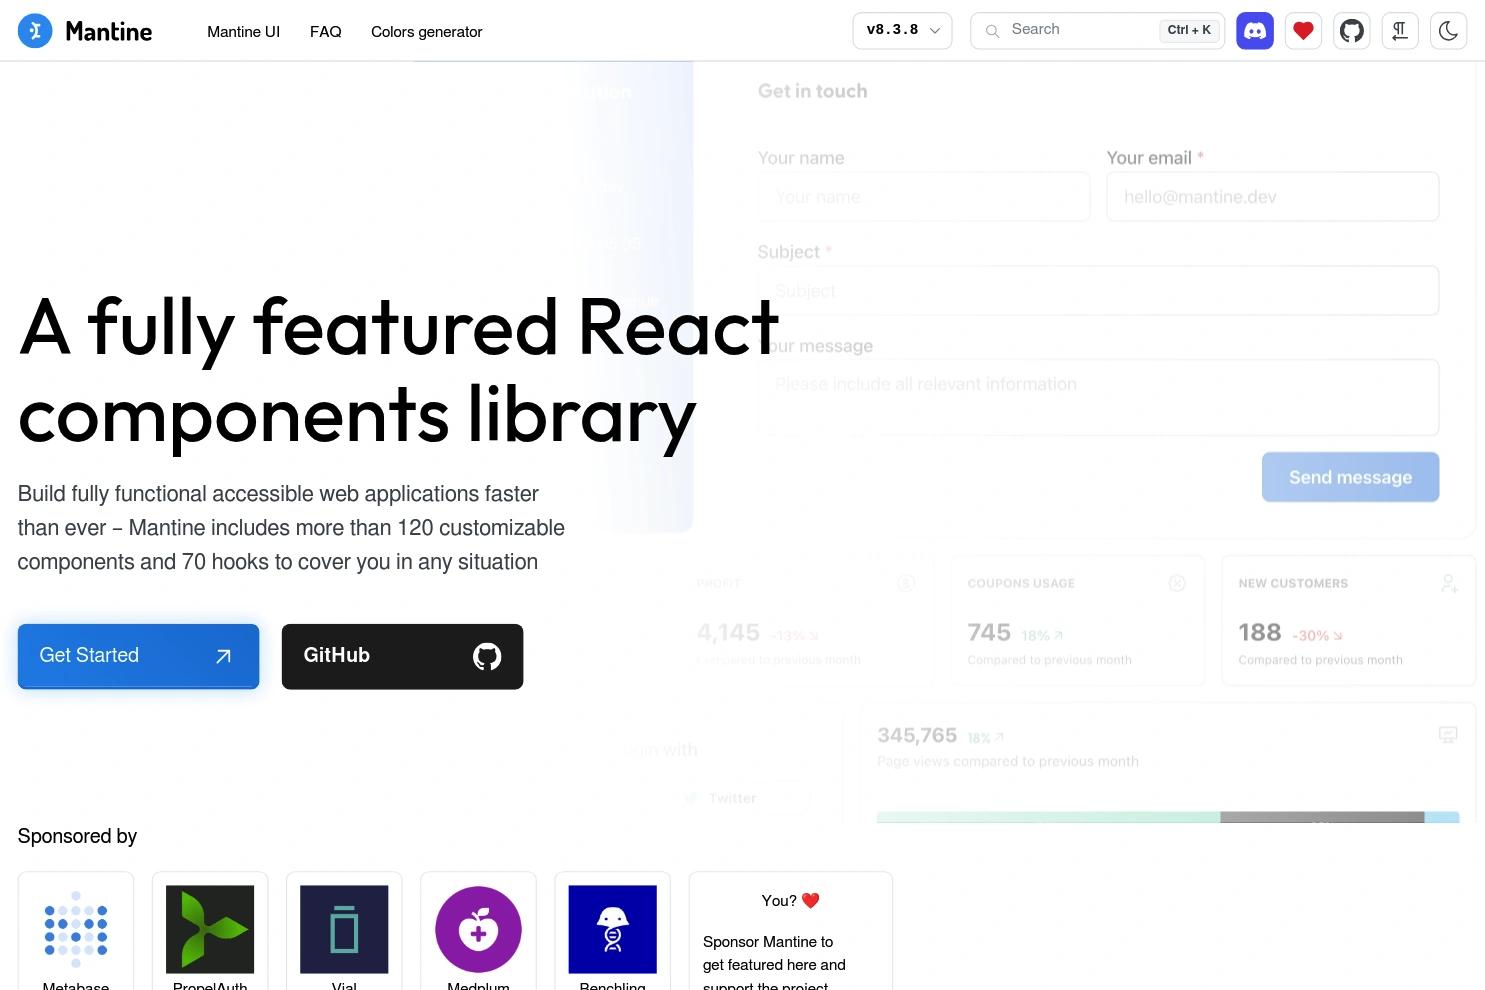The height and width of the screenshot is (990, 1485).
Task: Click the 188 new customers value
Action: (1259, 632)
